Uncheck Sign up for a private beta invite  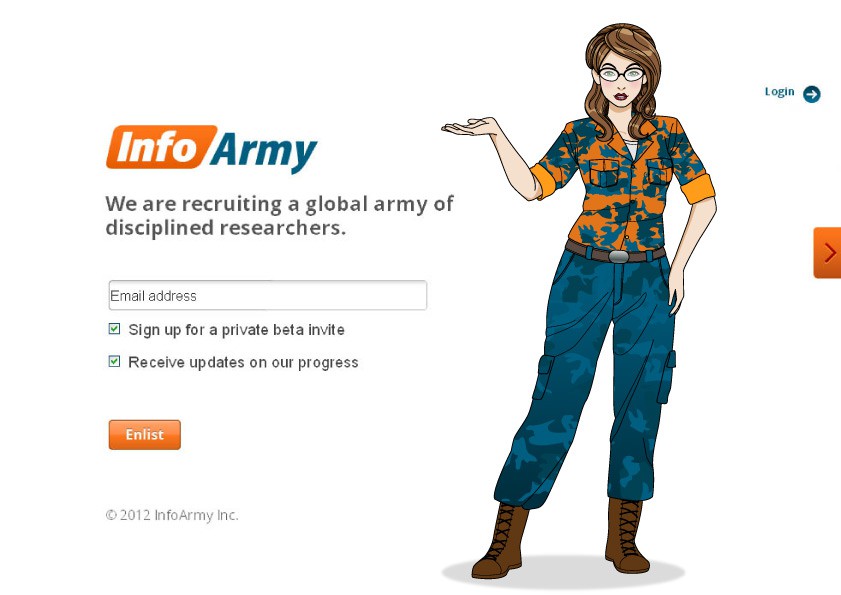pyautogui.click(x=114, y=328)
